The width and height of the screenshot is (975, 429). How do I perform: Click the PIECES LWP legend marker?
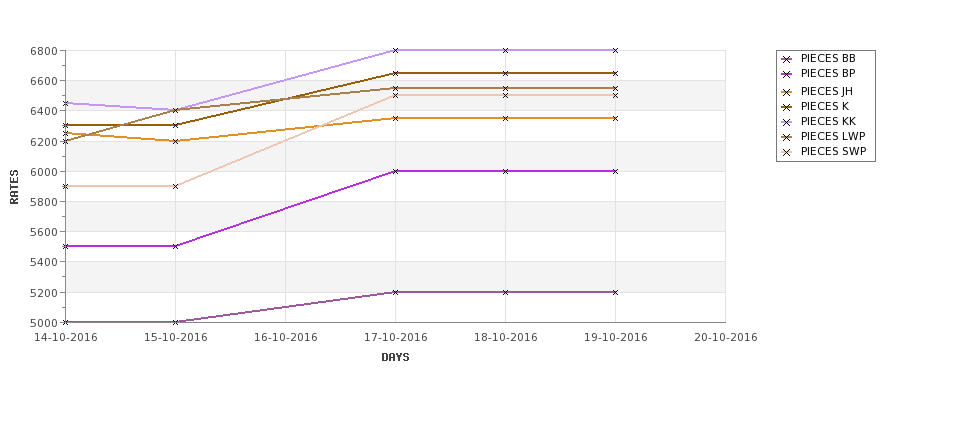click(787, 137)
